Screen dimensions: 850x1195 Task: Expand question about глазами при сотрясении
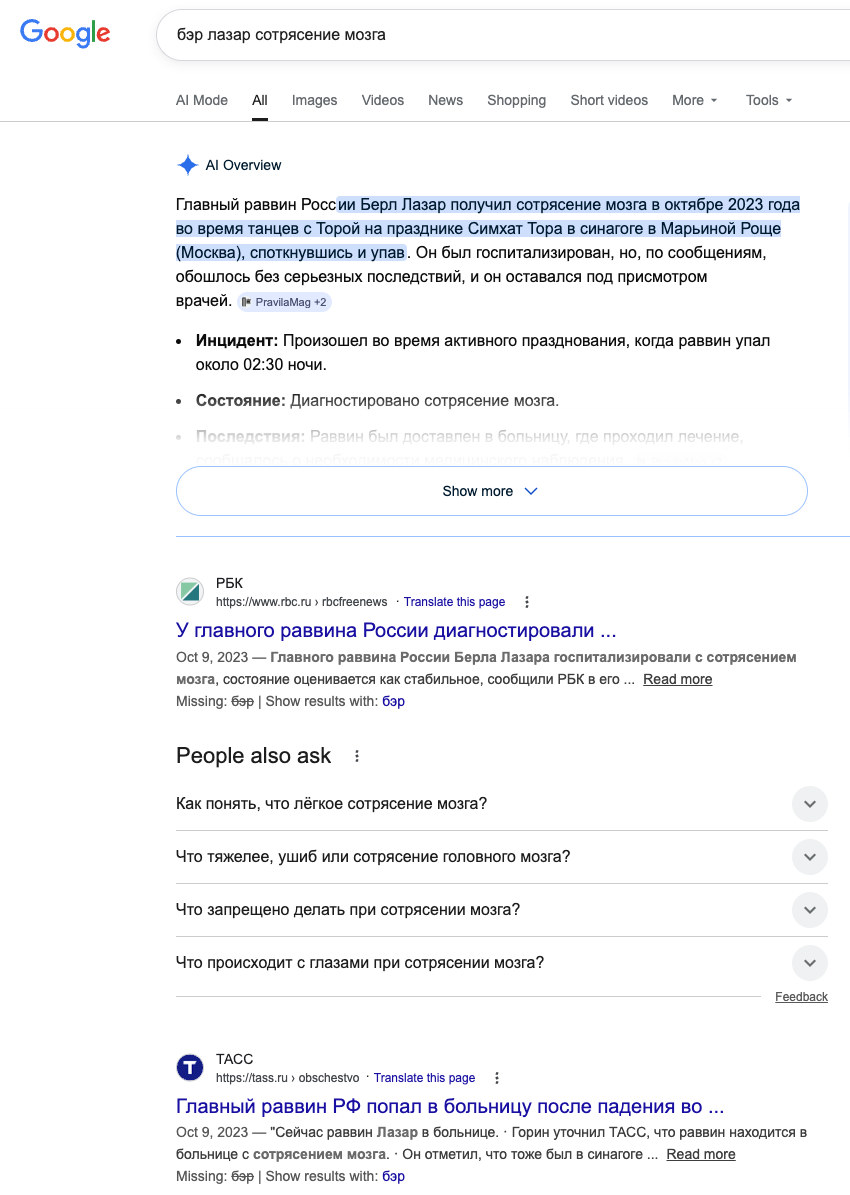coord(502,963)
